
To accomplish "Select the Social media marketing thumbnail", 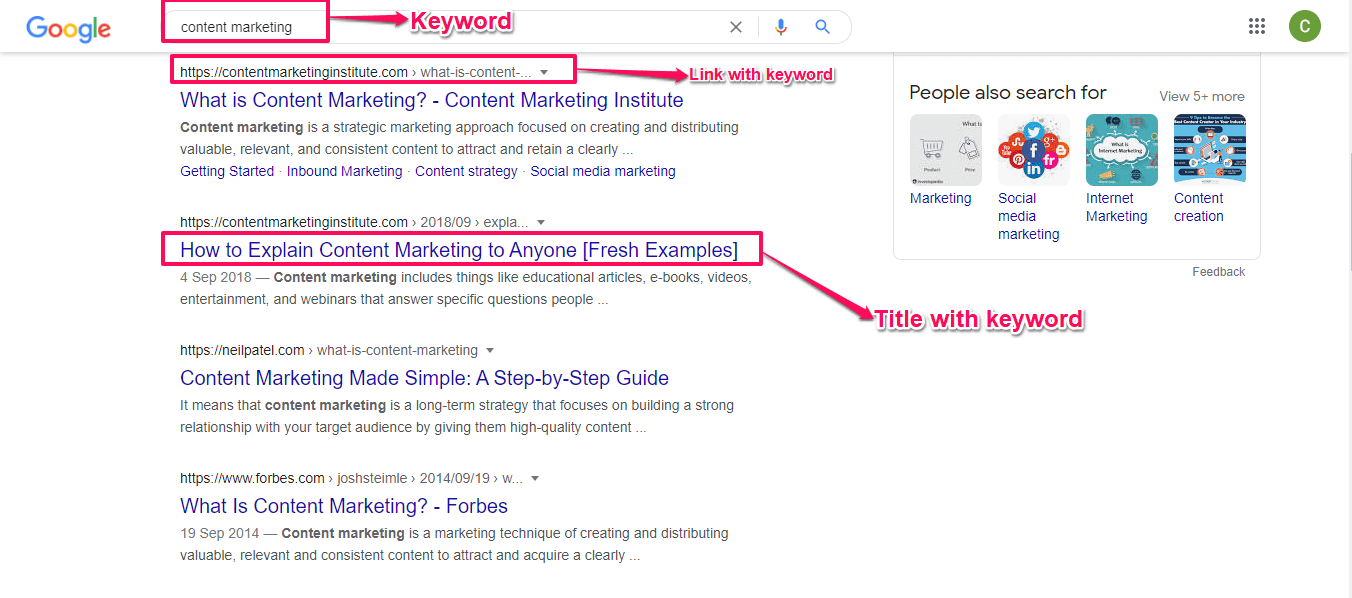I will (1033, 150).
